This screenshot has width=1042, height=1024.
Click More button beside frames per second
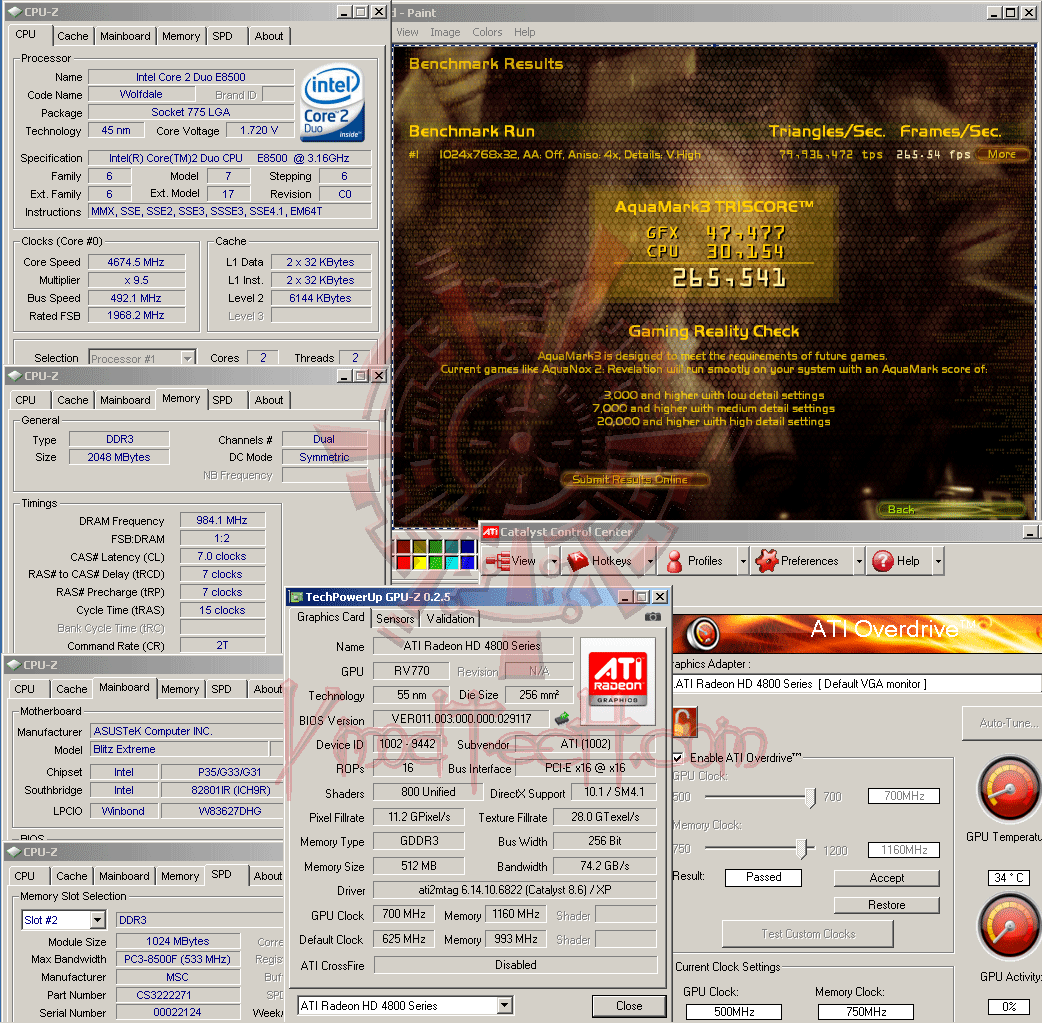pos(1001,154)
